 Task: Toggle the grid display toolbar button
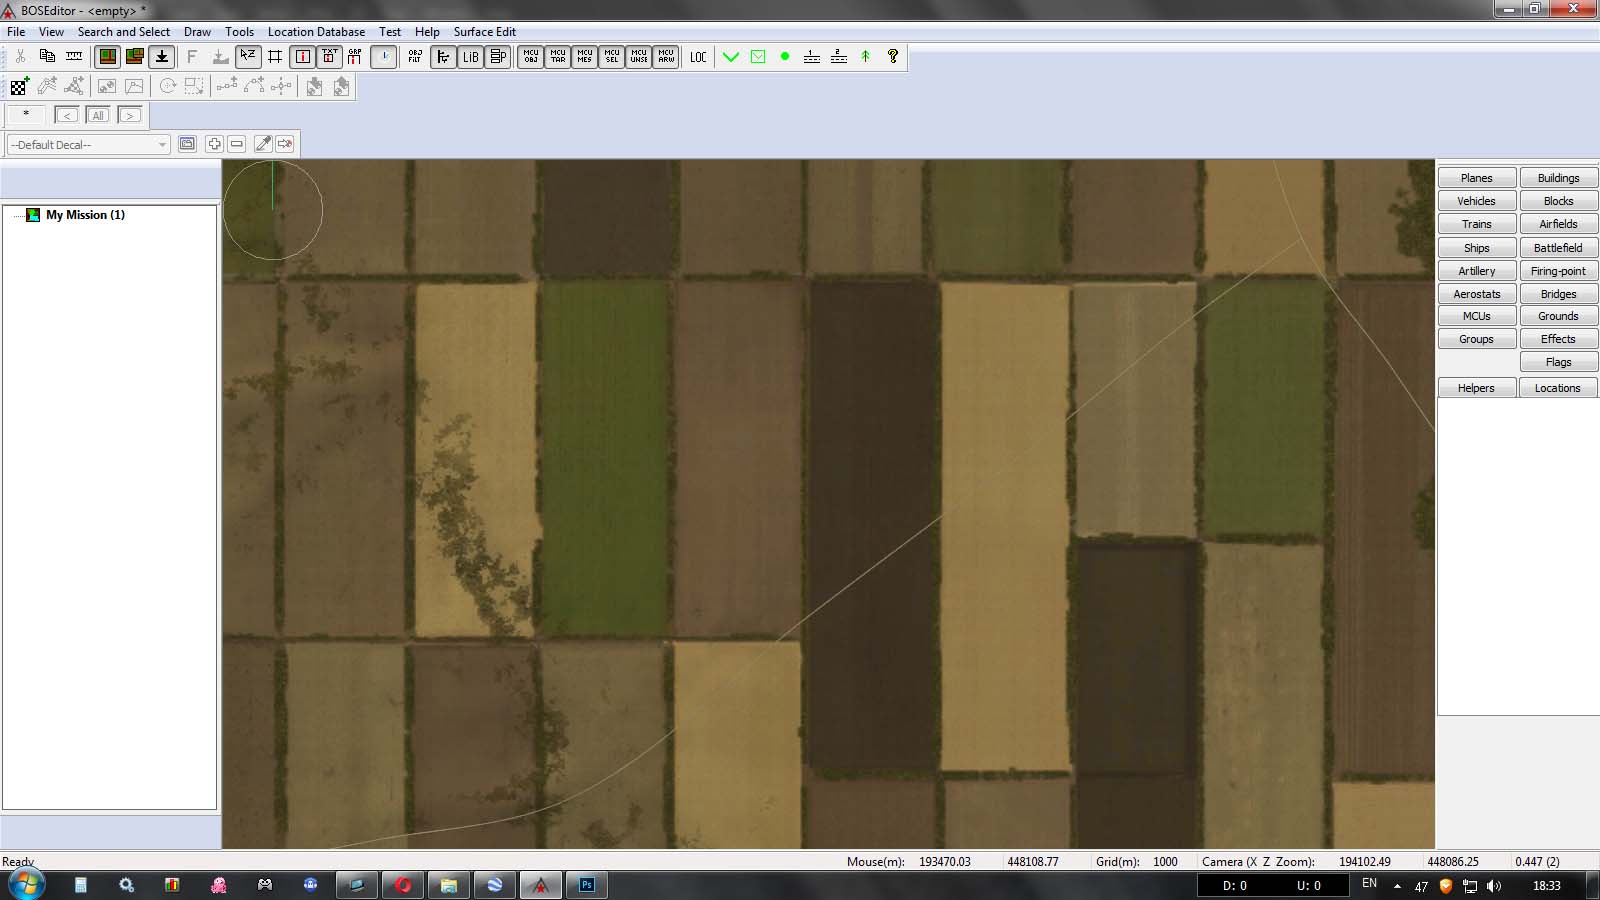click(x=275, y=57)
